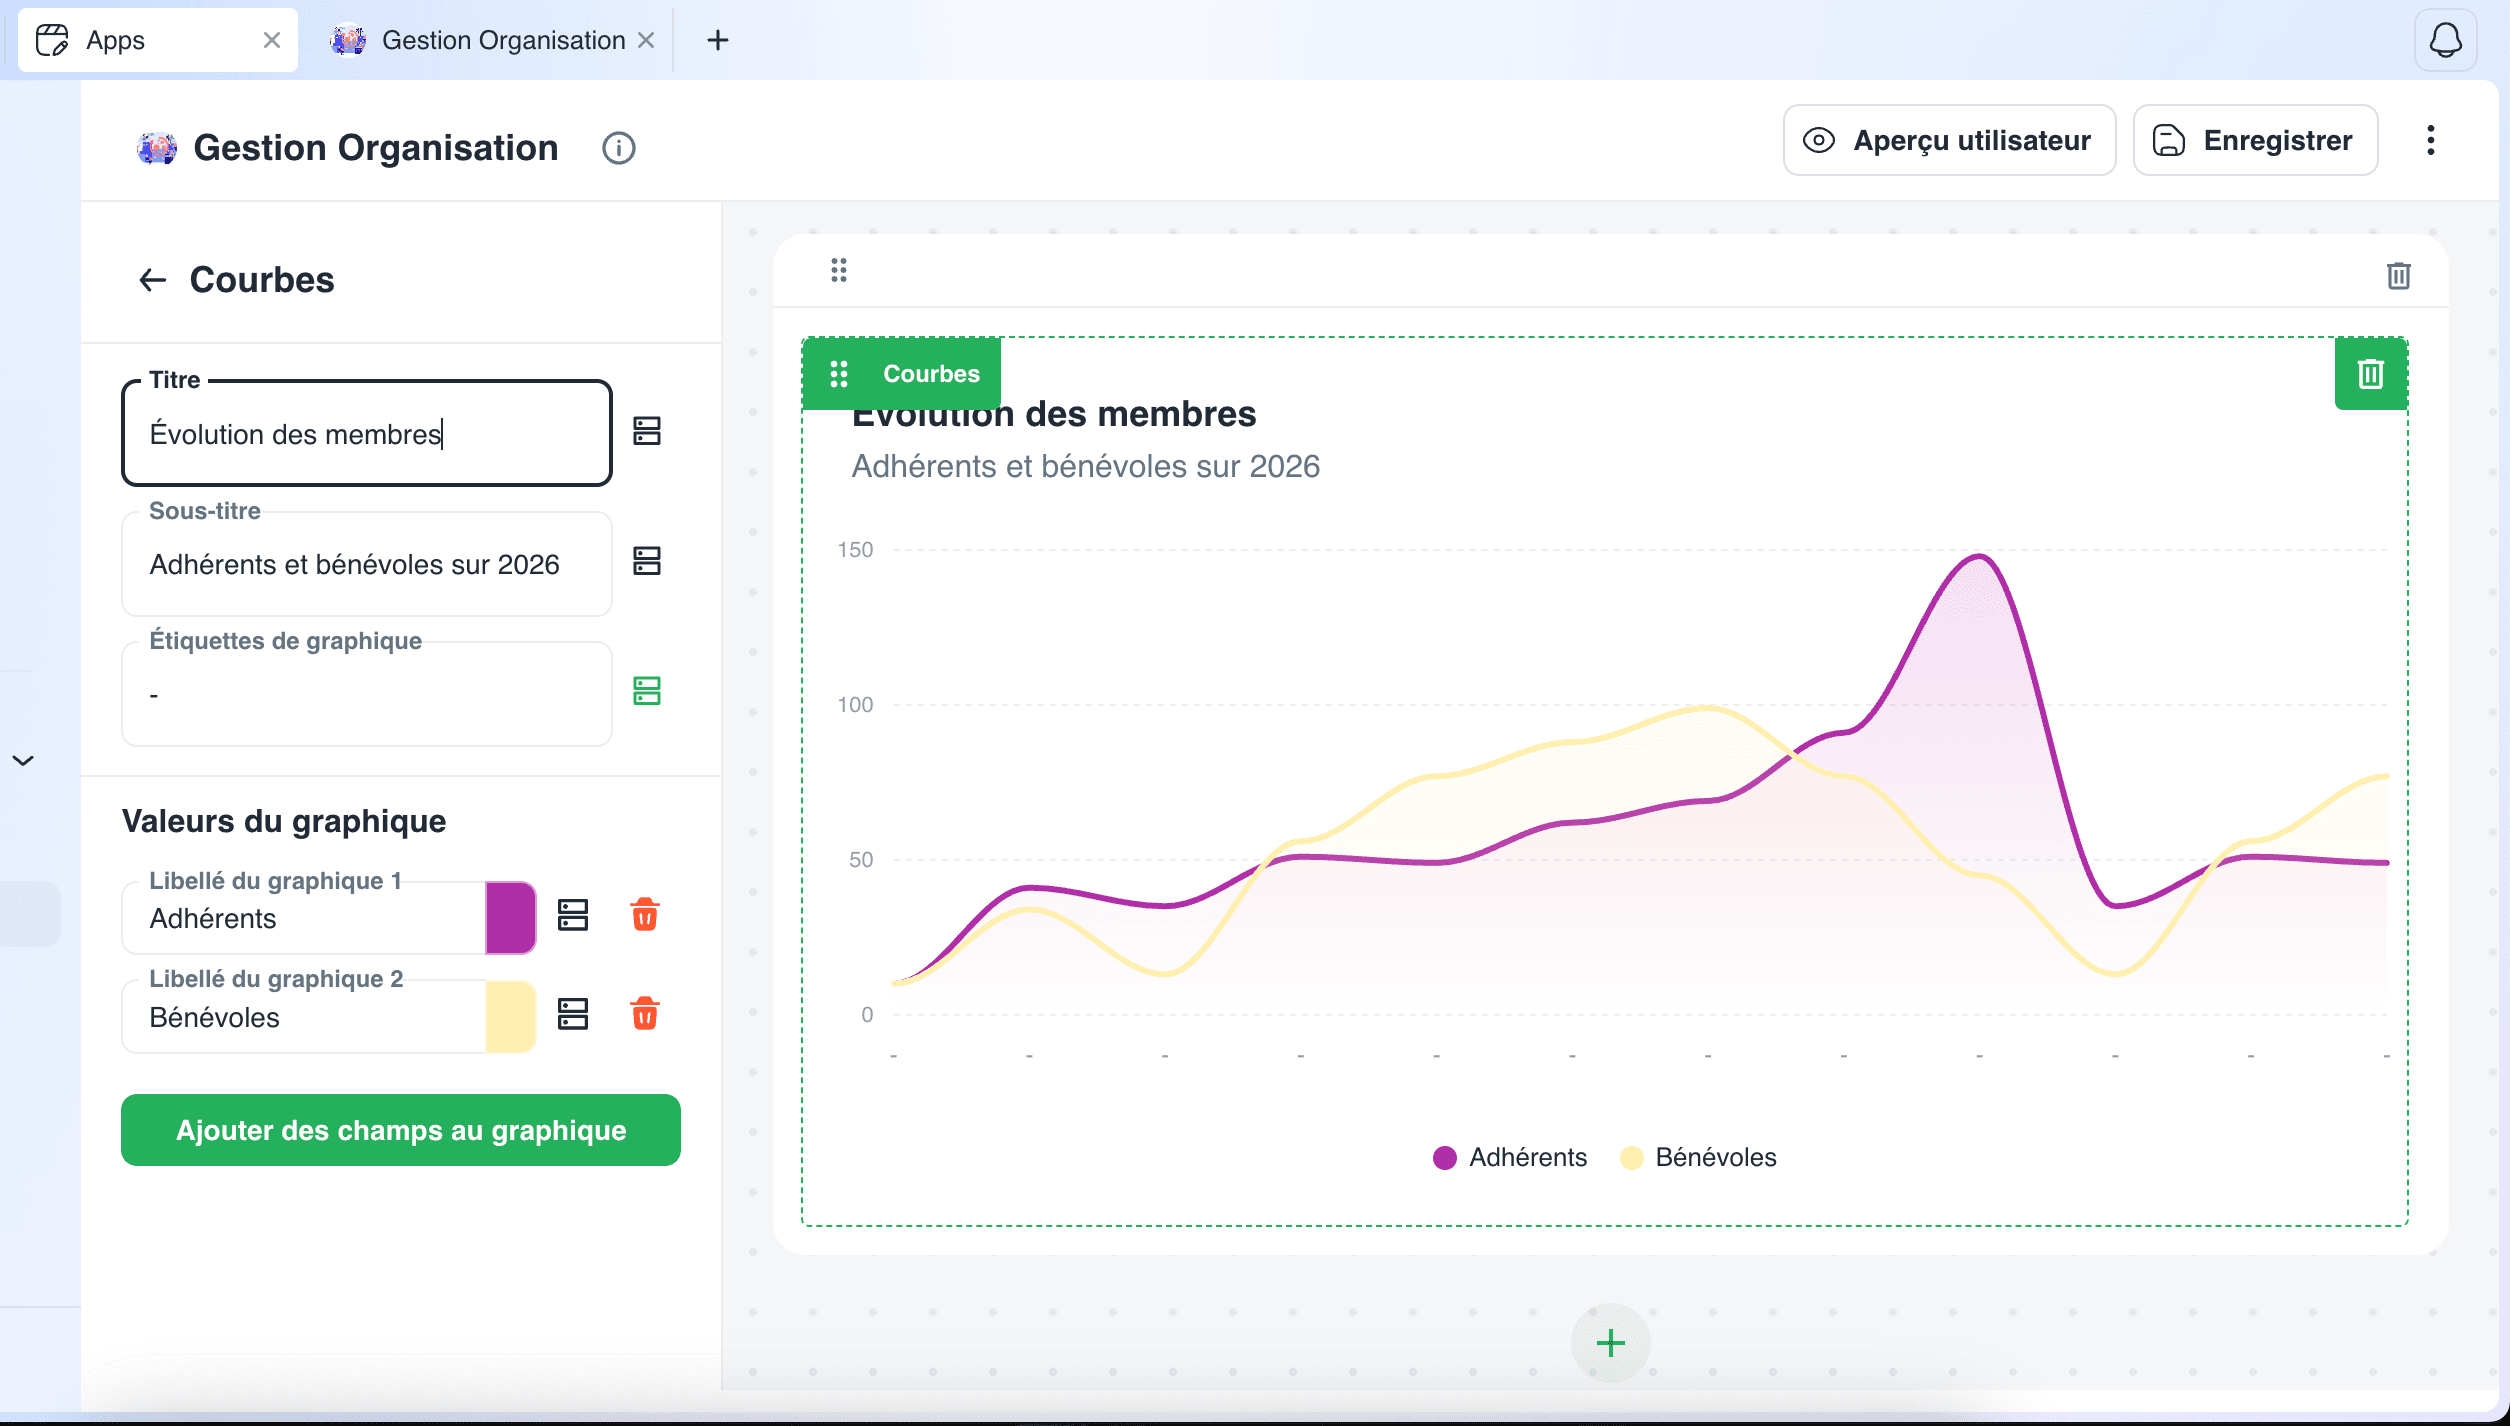The height and width of the screenshot is (1426, 2510).
Task: Click the Valeurs du graphique heading
Action: (284, 821)
